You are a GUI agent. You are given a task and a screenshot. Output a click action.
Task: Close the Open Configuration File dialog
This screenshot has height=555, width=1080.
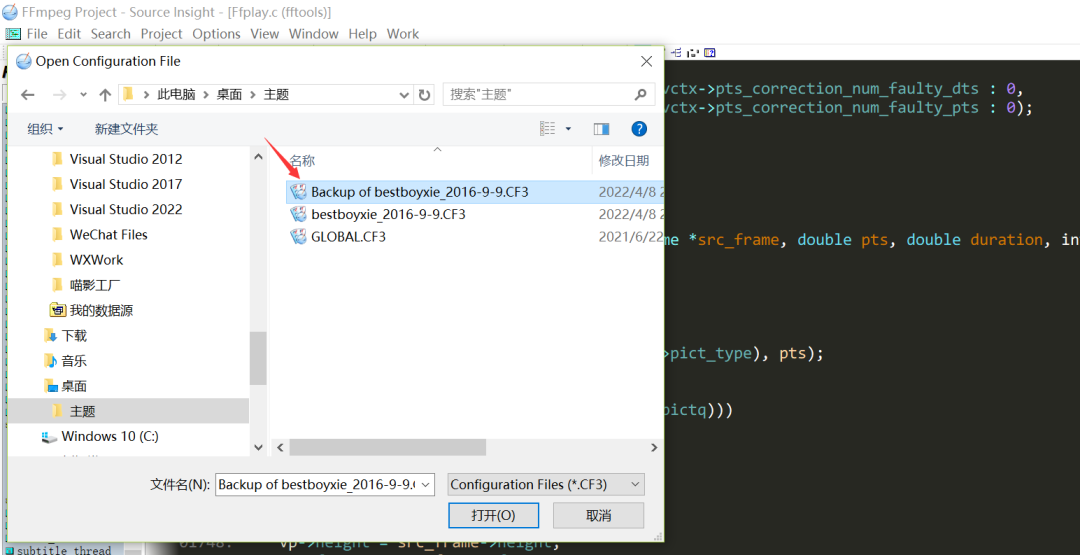pyautogui.click(x=646, y=61)
